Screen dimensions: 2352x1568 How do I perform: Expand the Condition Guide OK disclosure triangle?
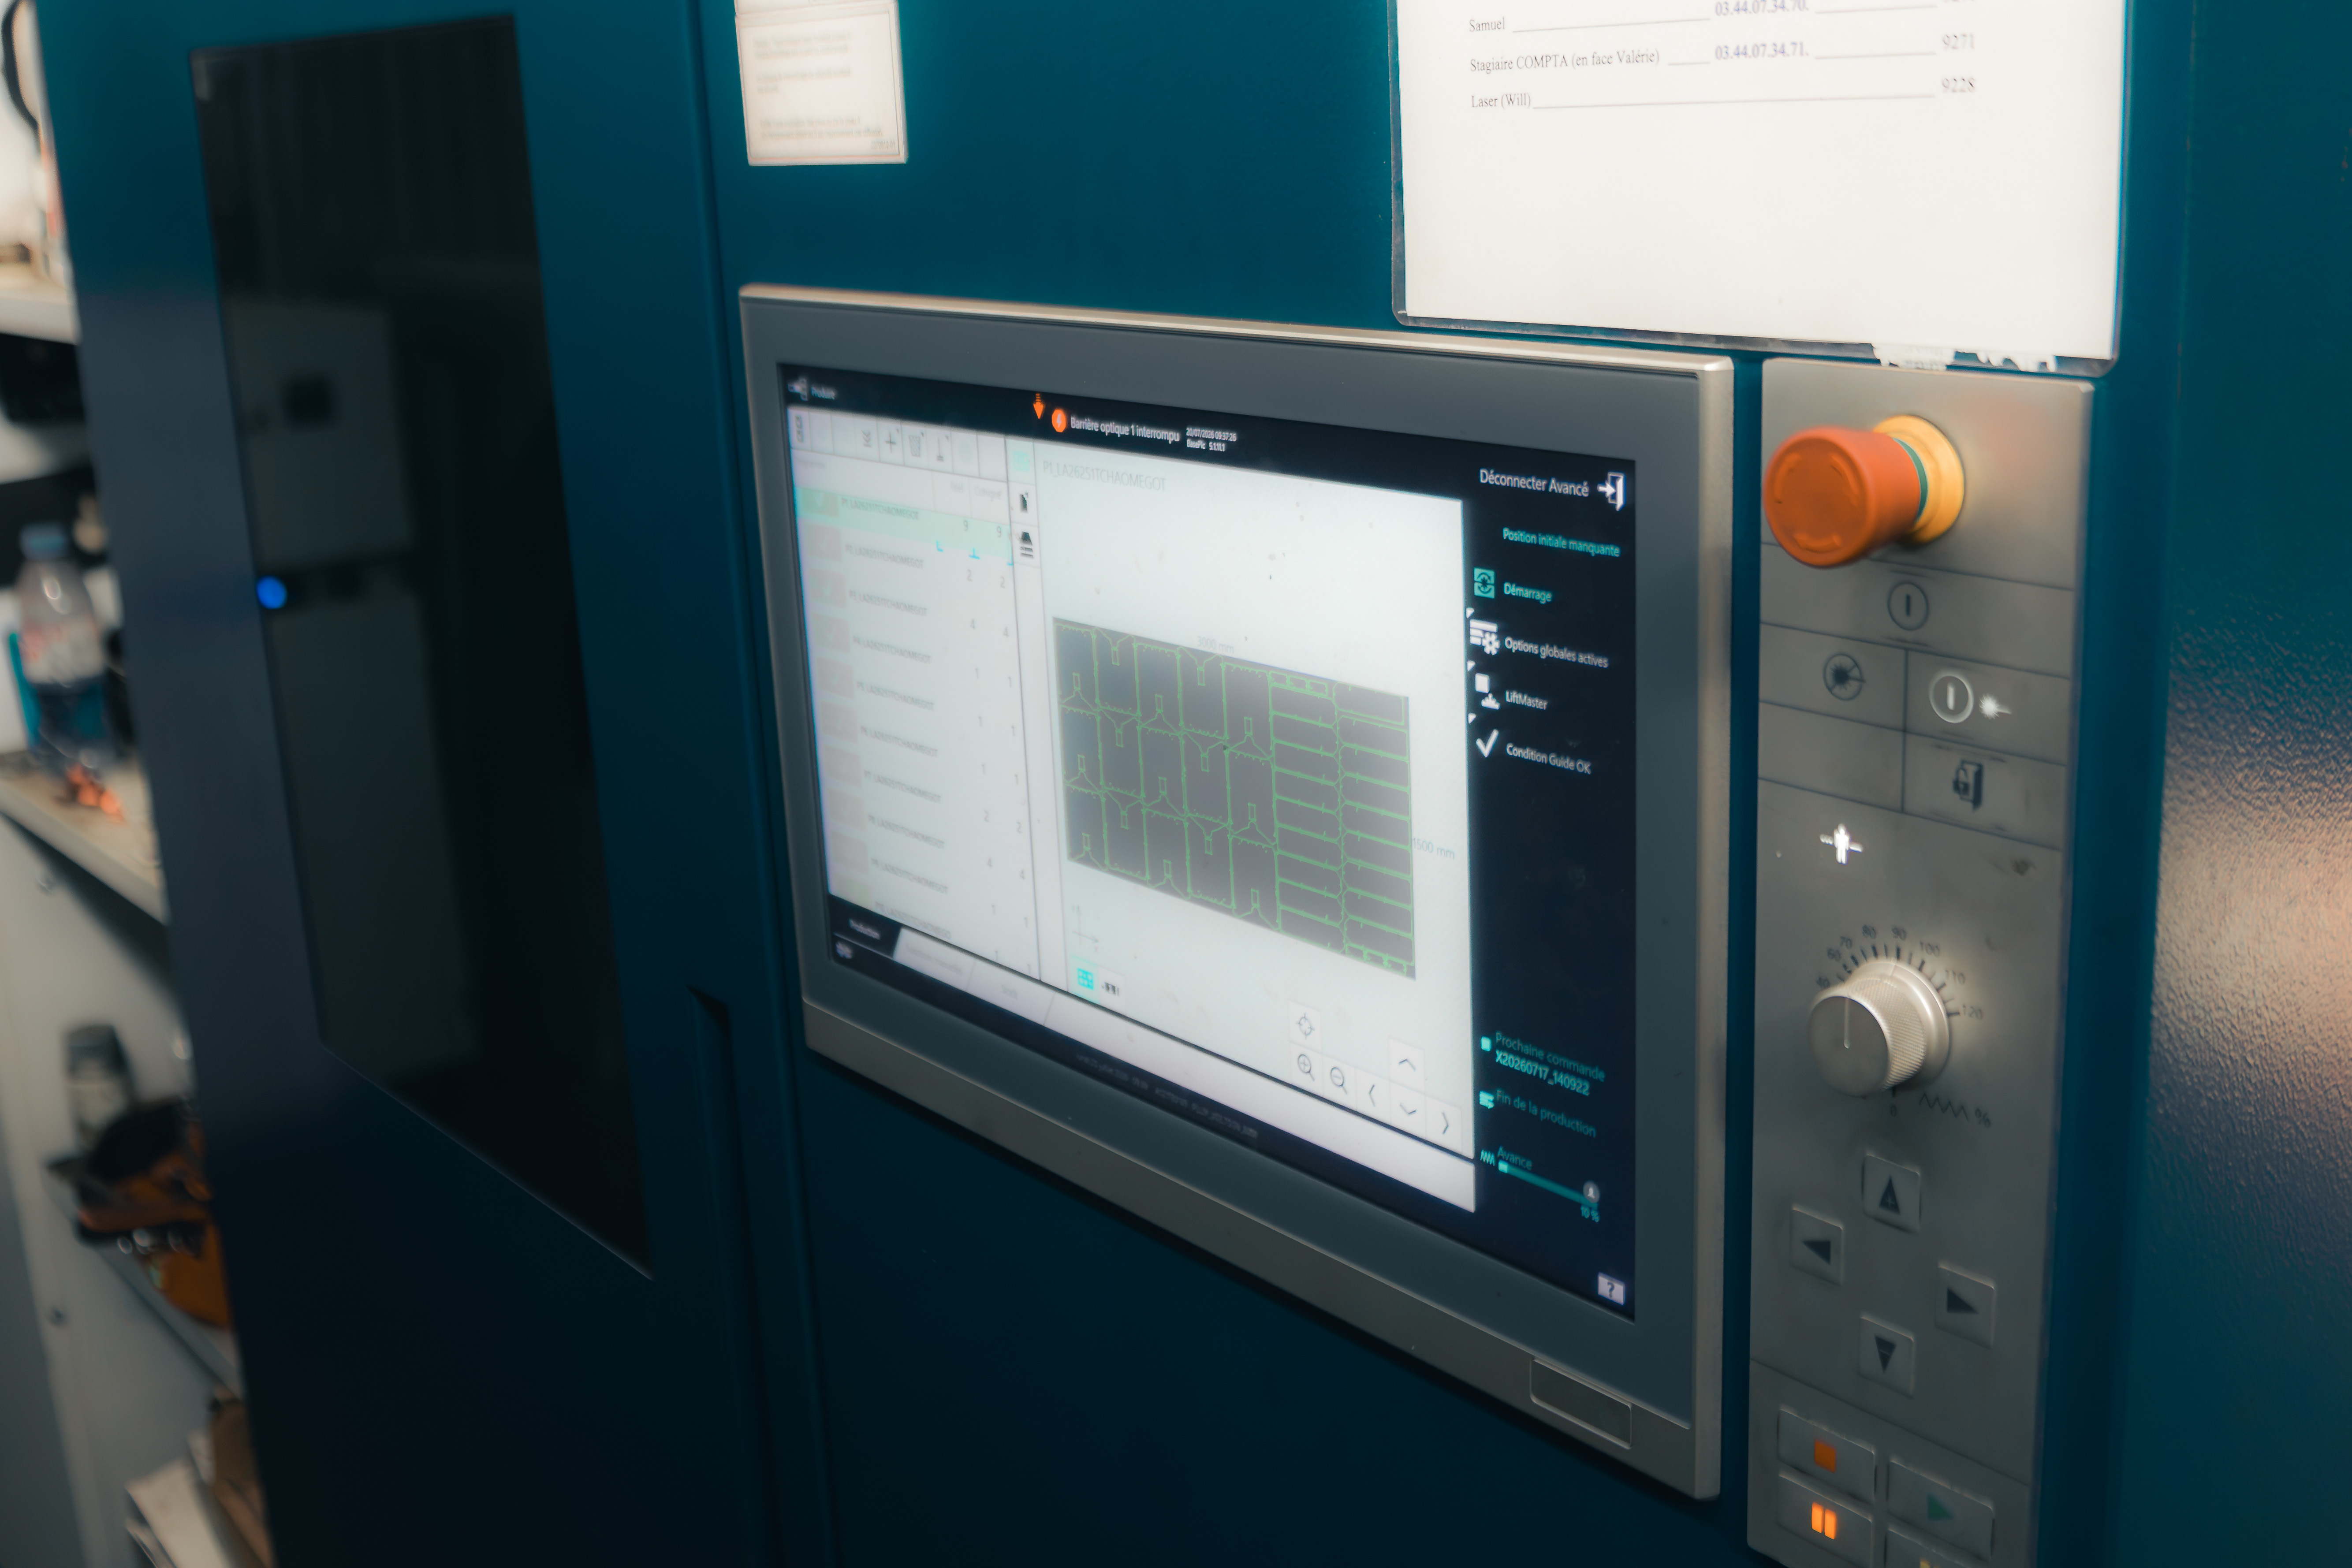coord(1472,718)
